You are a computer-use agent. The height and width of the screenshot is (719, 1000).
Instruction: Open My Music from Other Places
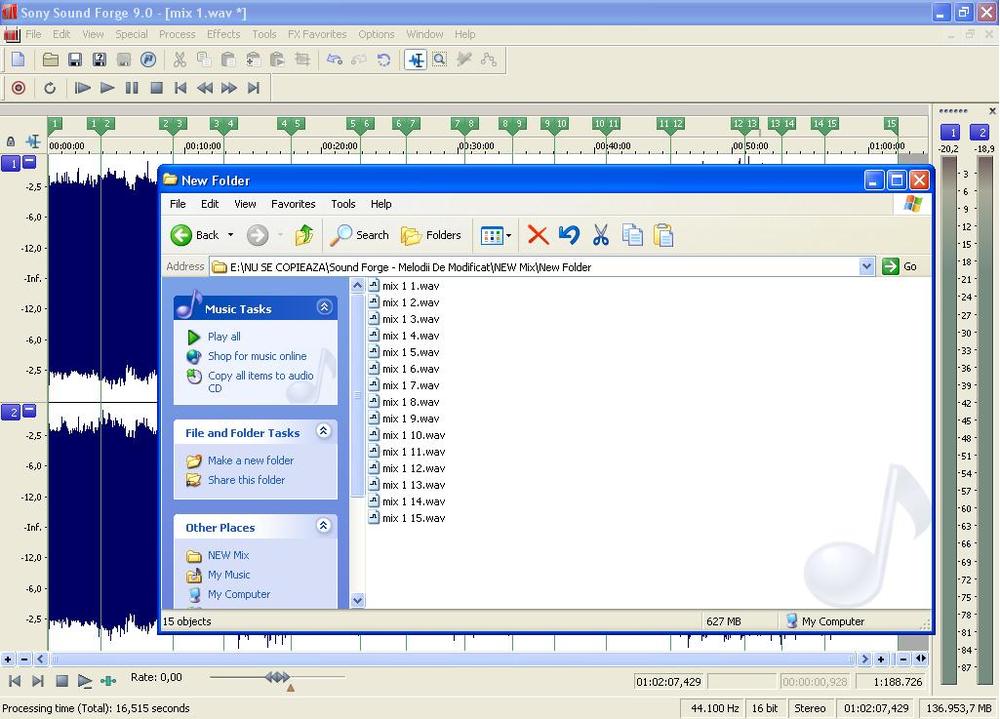[229, 575]
